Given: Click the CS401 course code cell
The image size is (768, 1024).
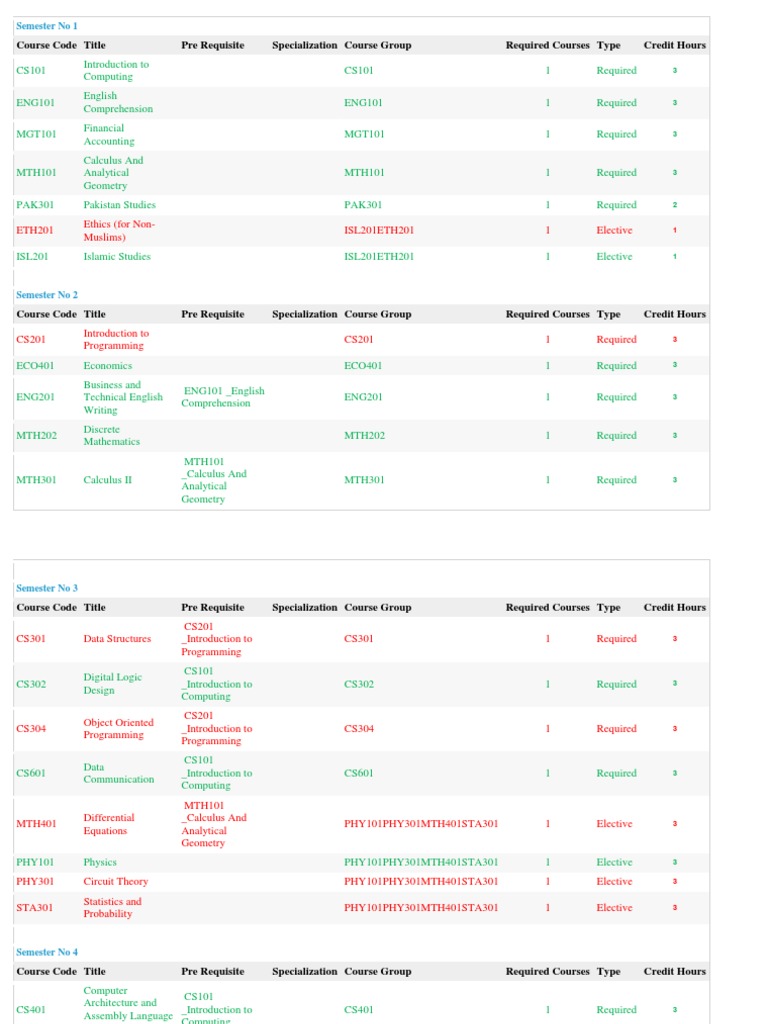Looking at the screenshot, I should tap(31, 1010).
